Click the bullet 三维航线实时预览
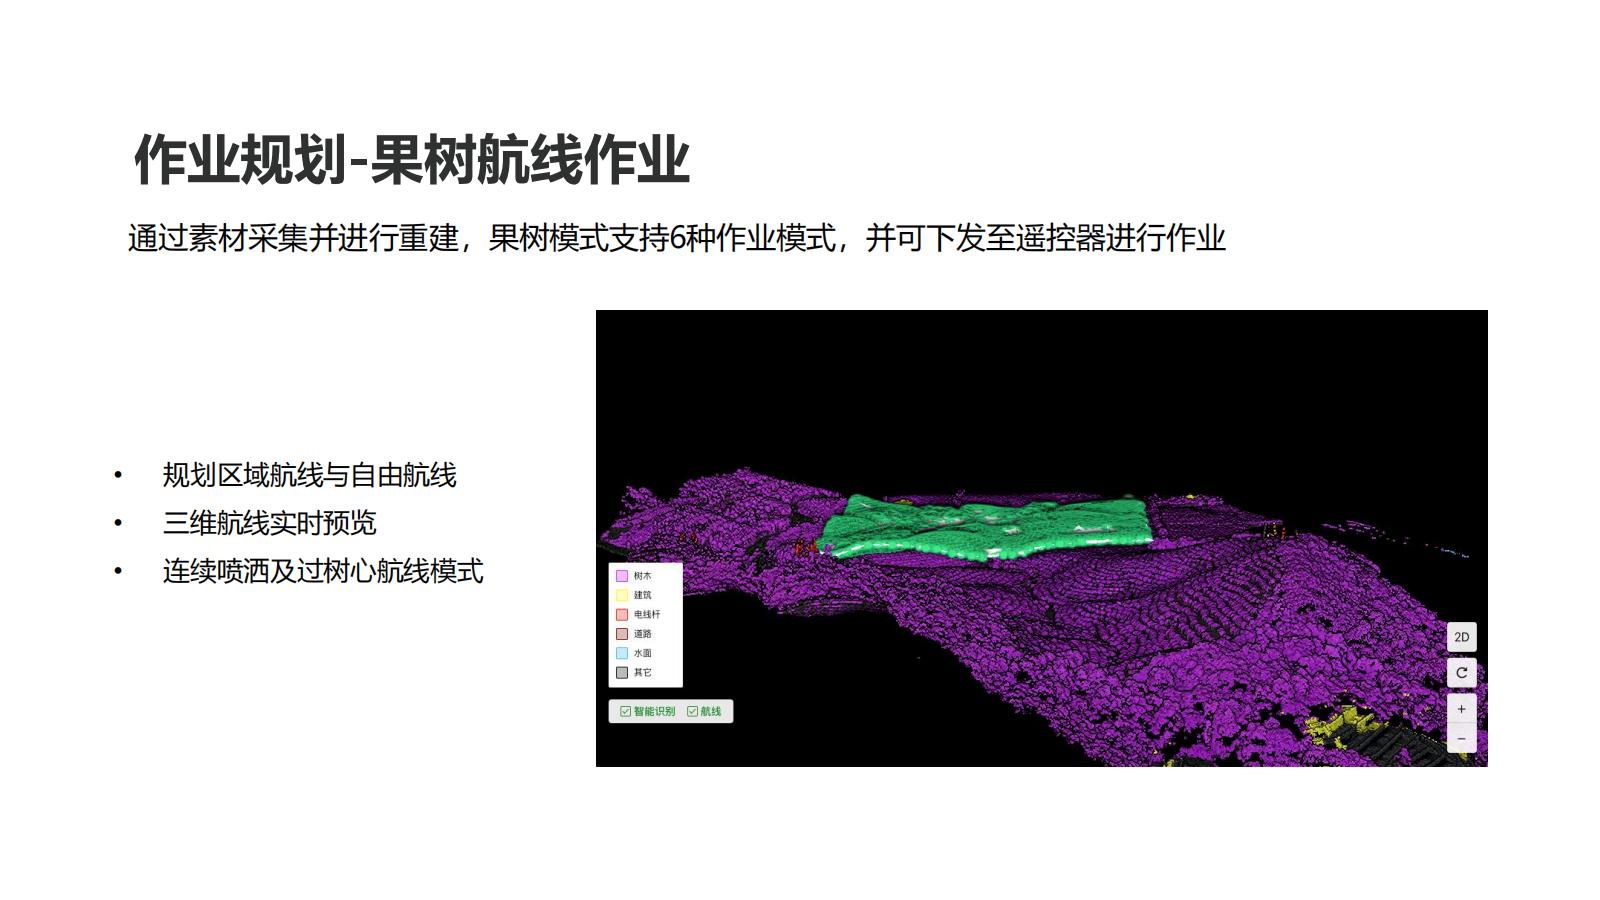This screenshot has width=1600, height=900. point(270,522)
